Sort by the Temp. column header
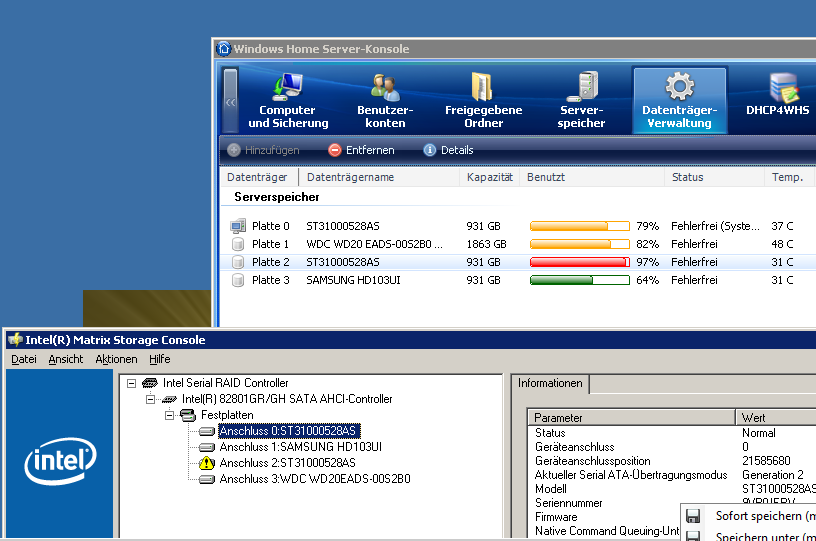 [x=788, y=177]
